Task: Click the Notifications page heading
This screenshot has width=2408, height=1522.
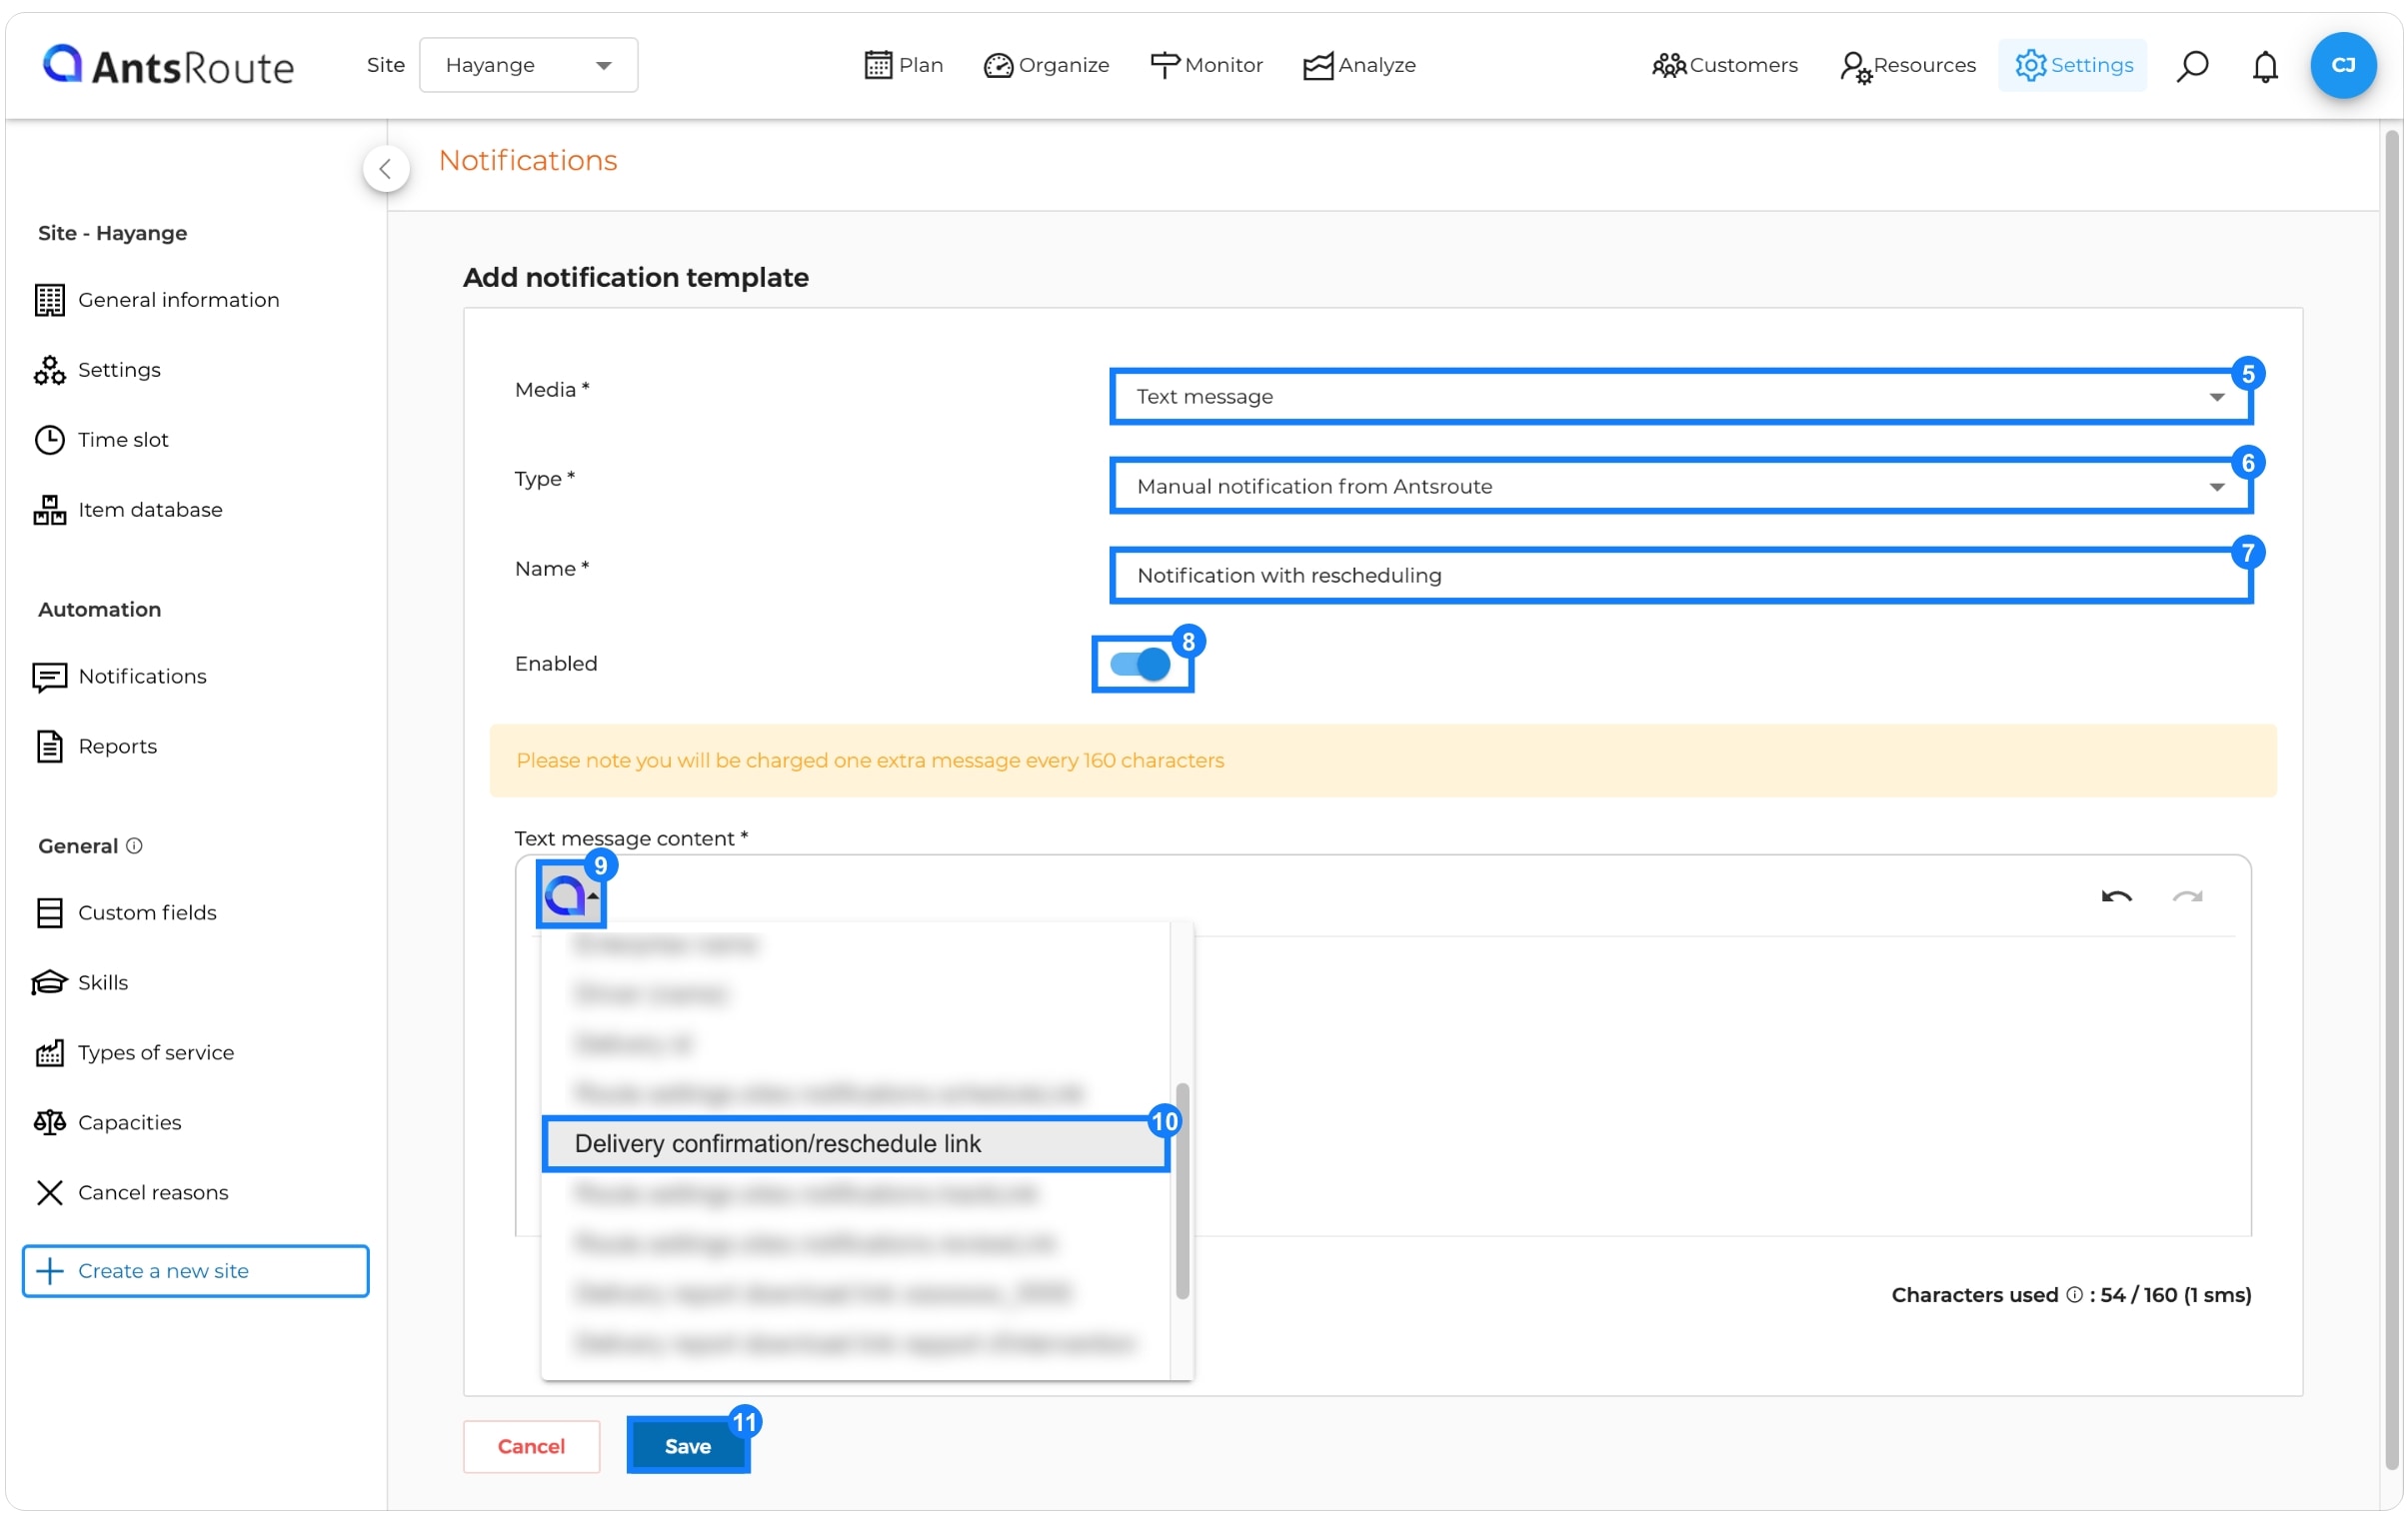Action: pyautogui.click(x=527, y=160)
